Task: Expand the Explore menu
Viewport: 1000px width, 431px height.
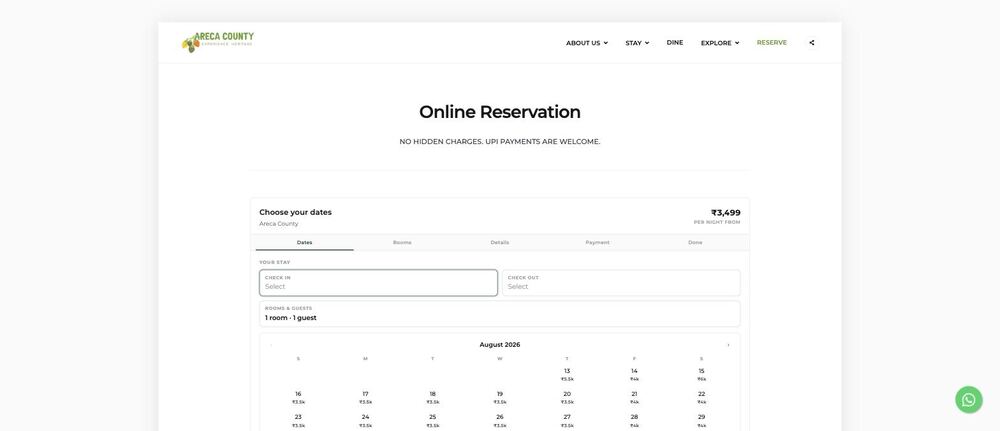Action: [720, 43]
